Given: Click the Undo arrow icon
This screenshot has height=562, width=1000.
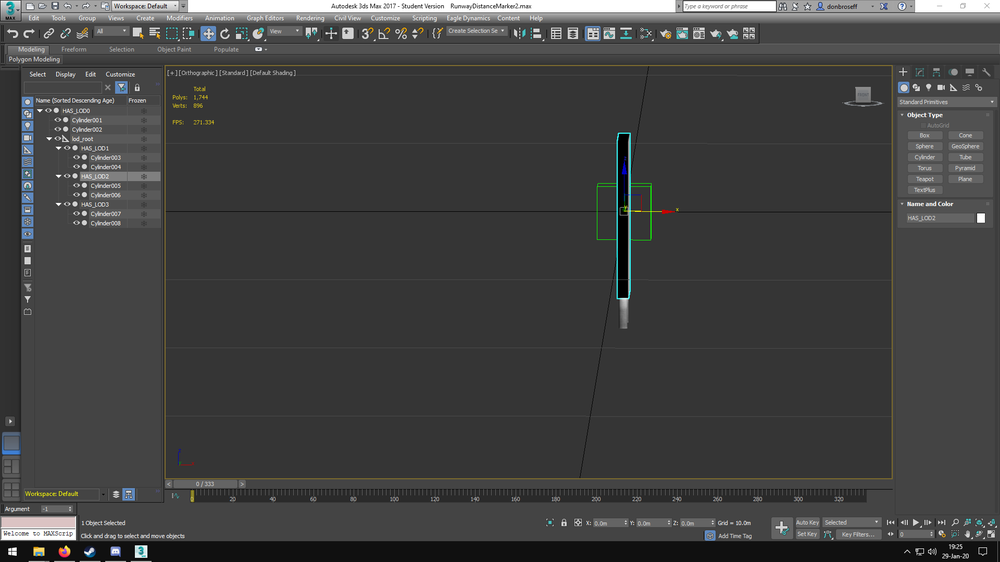Looking at the screenshot, I should click(12, 33).
